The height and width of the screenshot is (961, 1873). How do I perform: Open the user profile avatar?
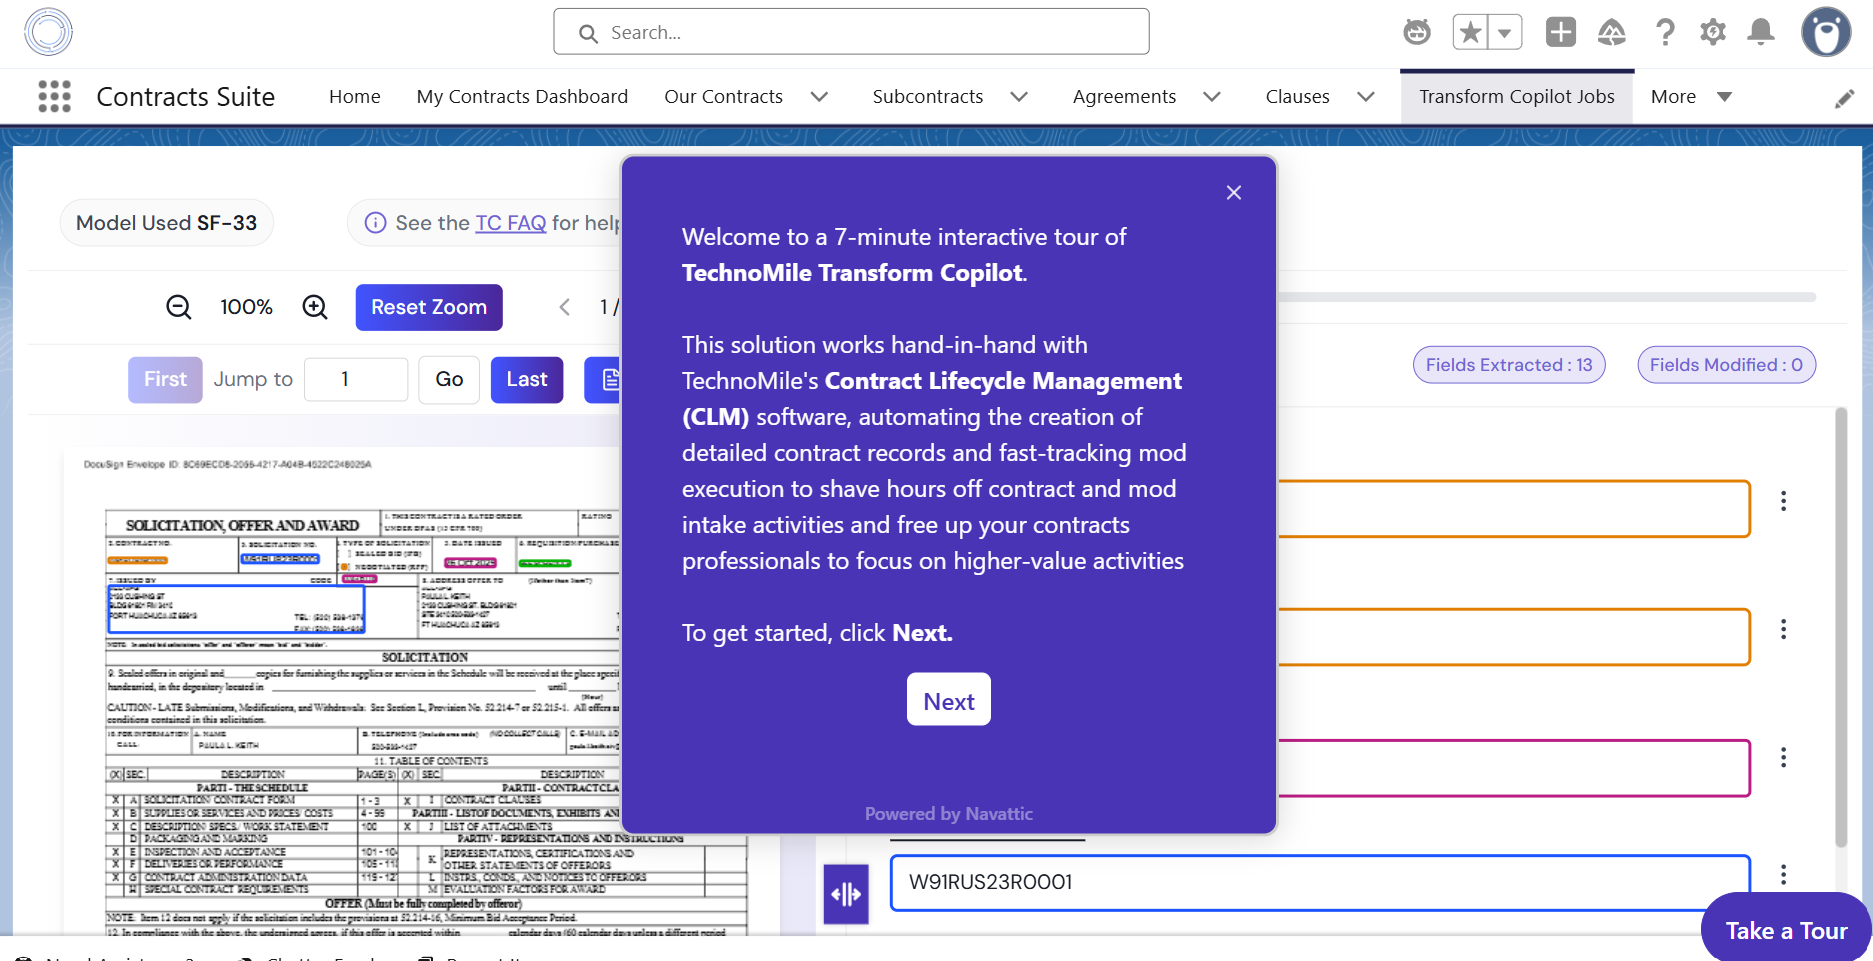point(1826,32)
